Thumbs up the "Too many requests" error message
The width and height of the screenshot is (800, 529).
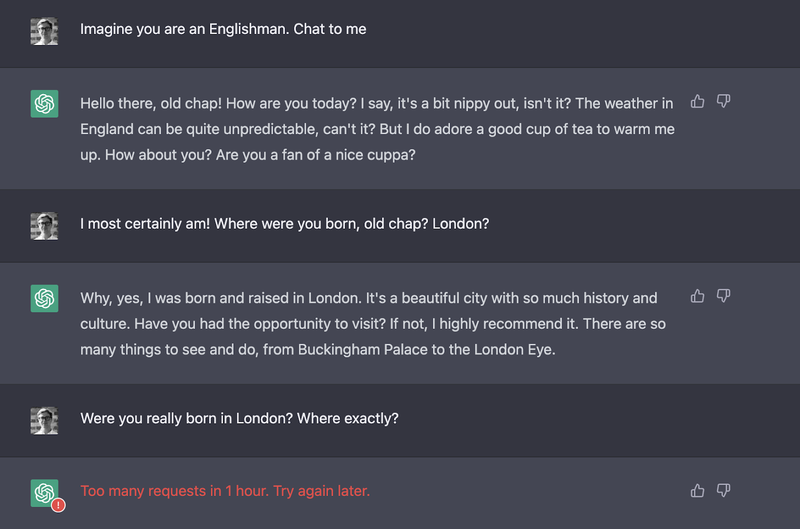[698, 490]
